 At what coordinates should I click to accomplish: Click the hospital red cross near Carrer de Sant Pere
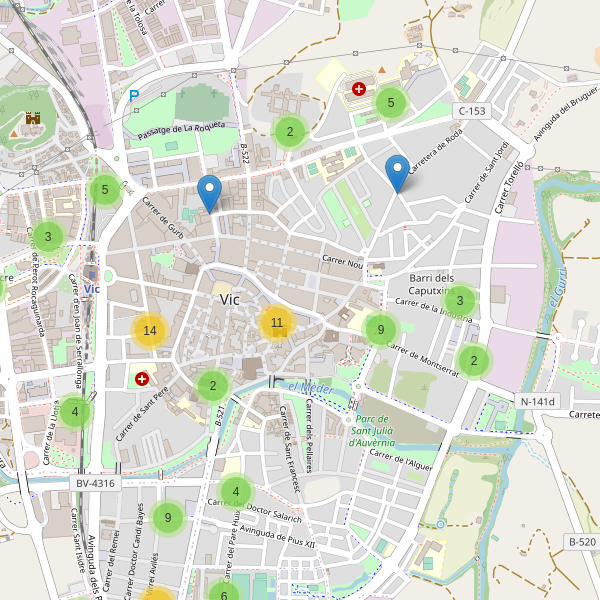(142, 380)
